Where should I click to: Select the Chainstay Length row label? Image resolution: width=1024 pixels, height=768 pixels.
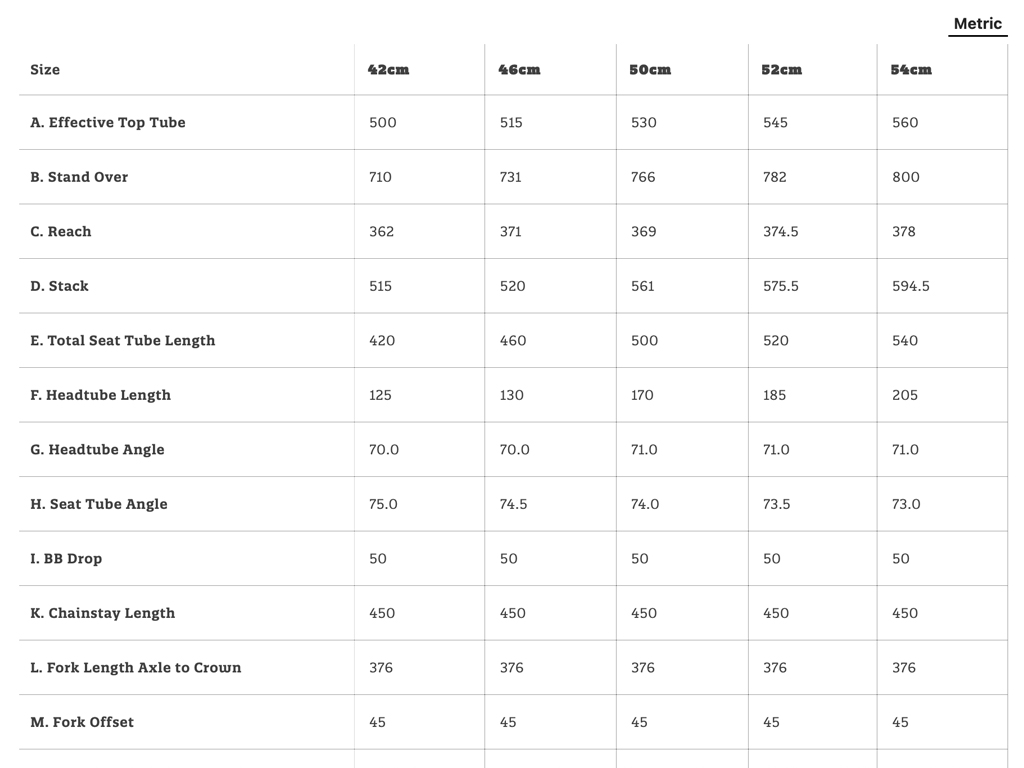click(x=102, y=613)
